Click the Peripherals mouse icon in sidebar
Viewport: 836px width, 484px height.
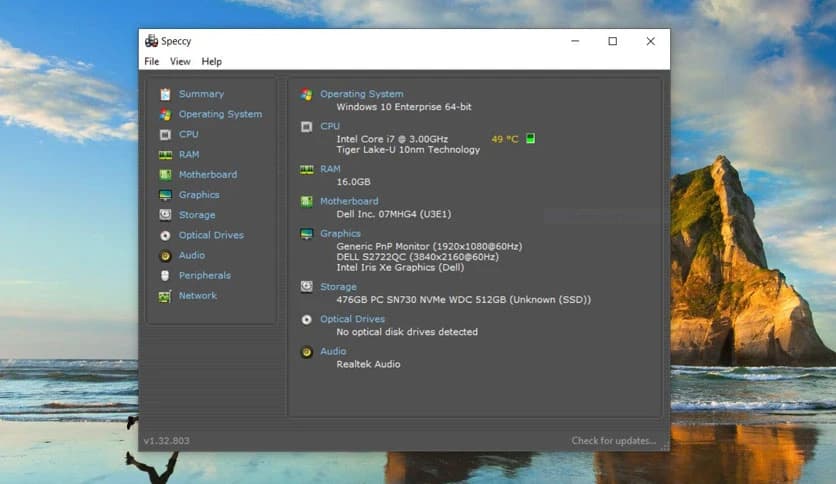pos(165,276)
